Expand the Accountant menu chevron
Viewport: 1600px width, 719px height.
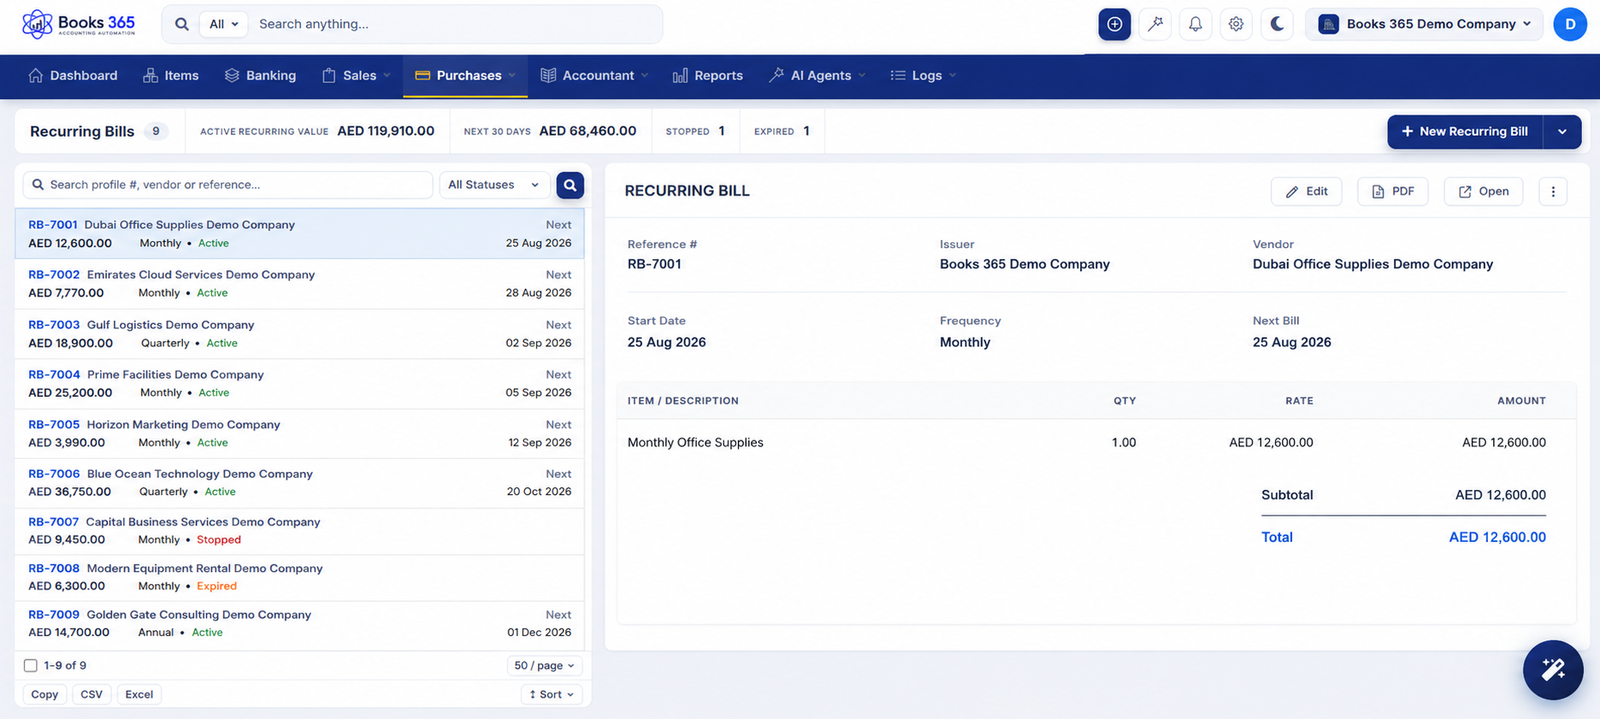645,76
